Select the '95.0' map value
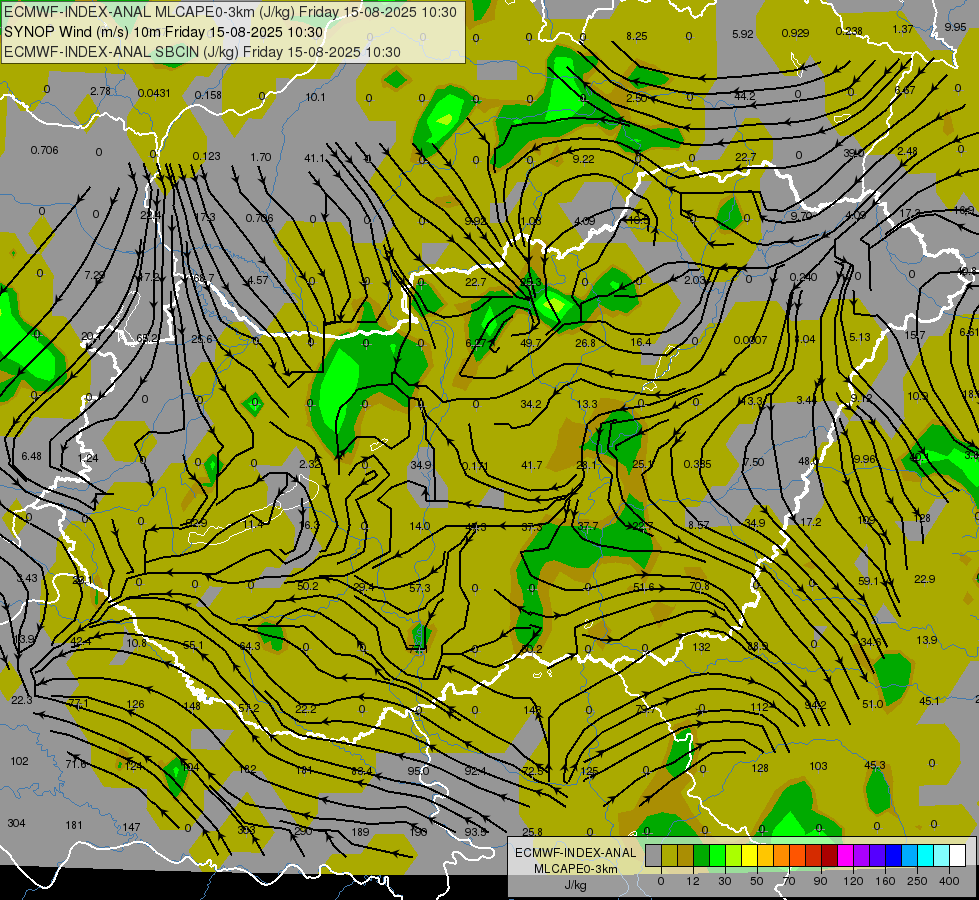 [x=418, y=771]
